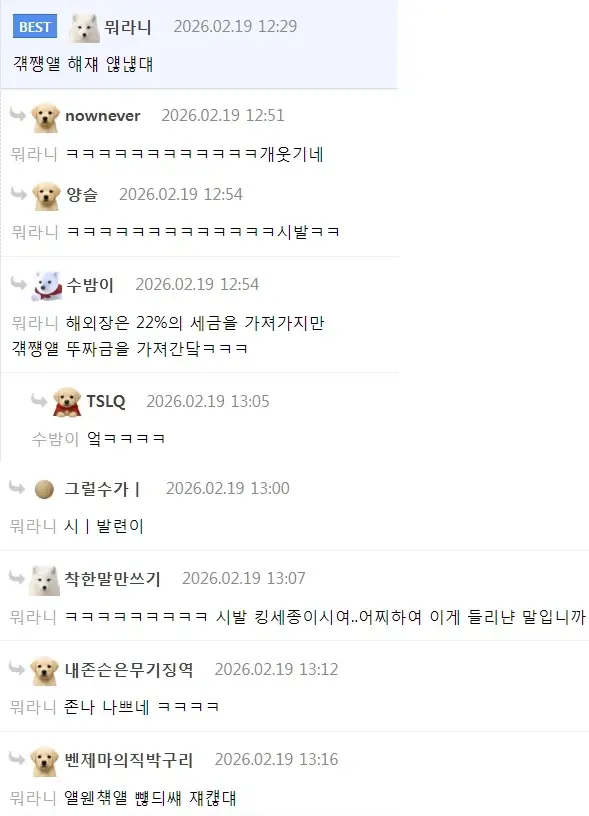Click nownever's puppy profile picture
The width and height of the screenshot is (589, 816).
pyautogui.click(x=45, y=118)
